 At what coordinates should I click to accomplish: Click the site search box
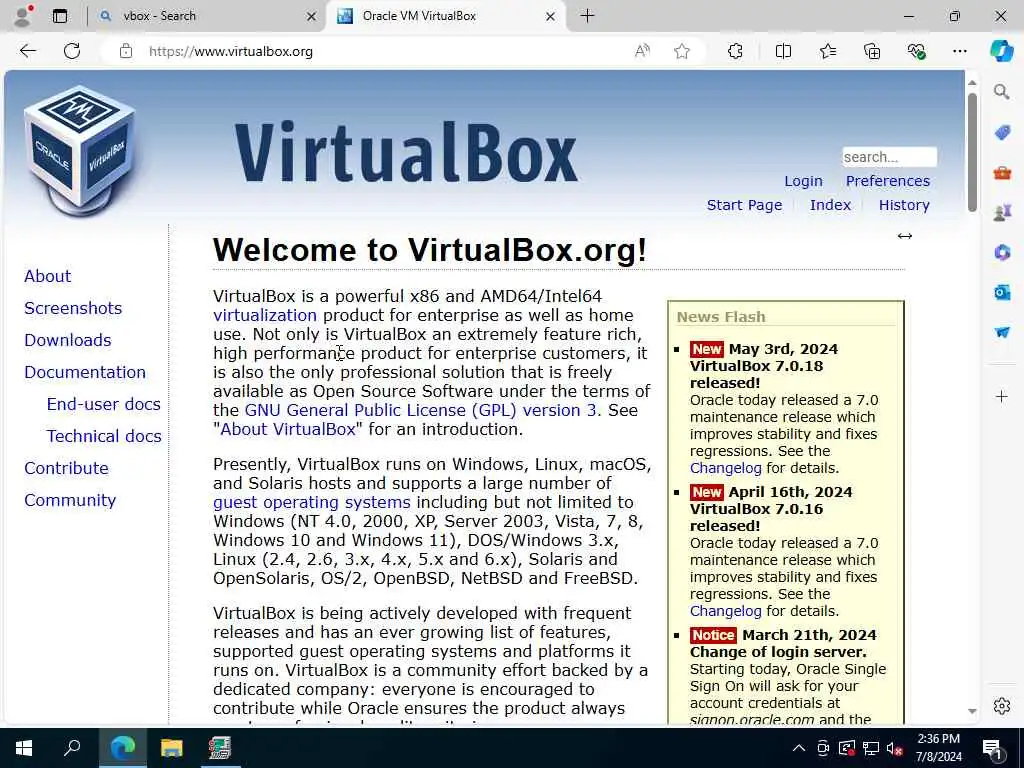pos(889,157)
